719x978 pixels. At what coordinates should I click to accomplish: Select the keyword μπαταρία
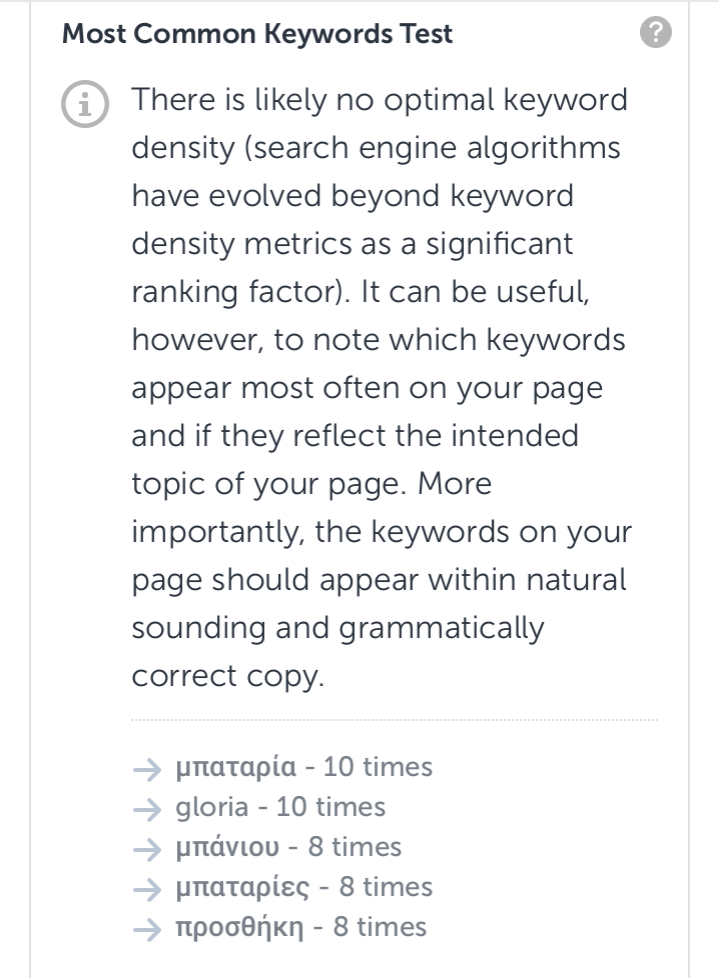click(236, 768)
